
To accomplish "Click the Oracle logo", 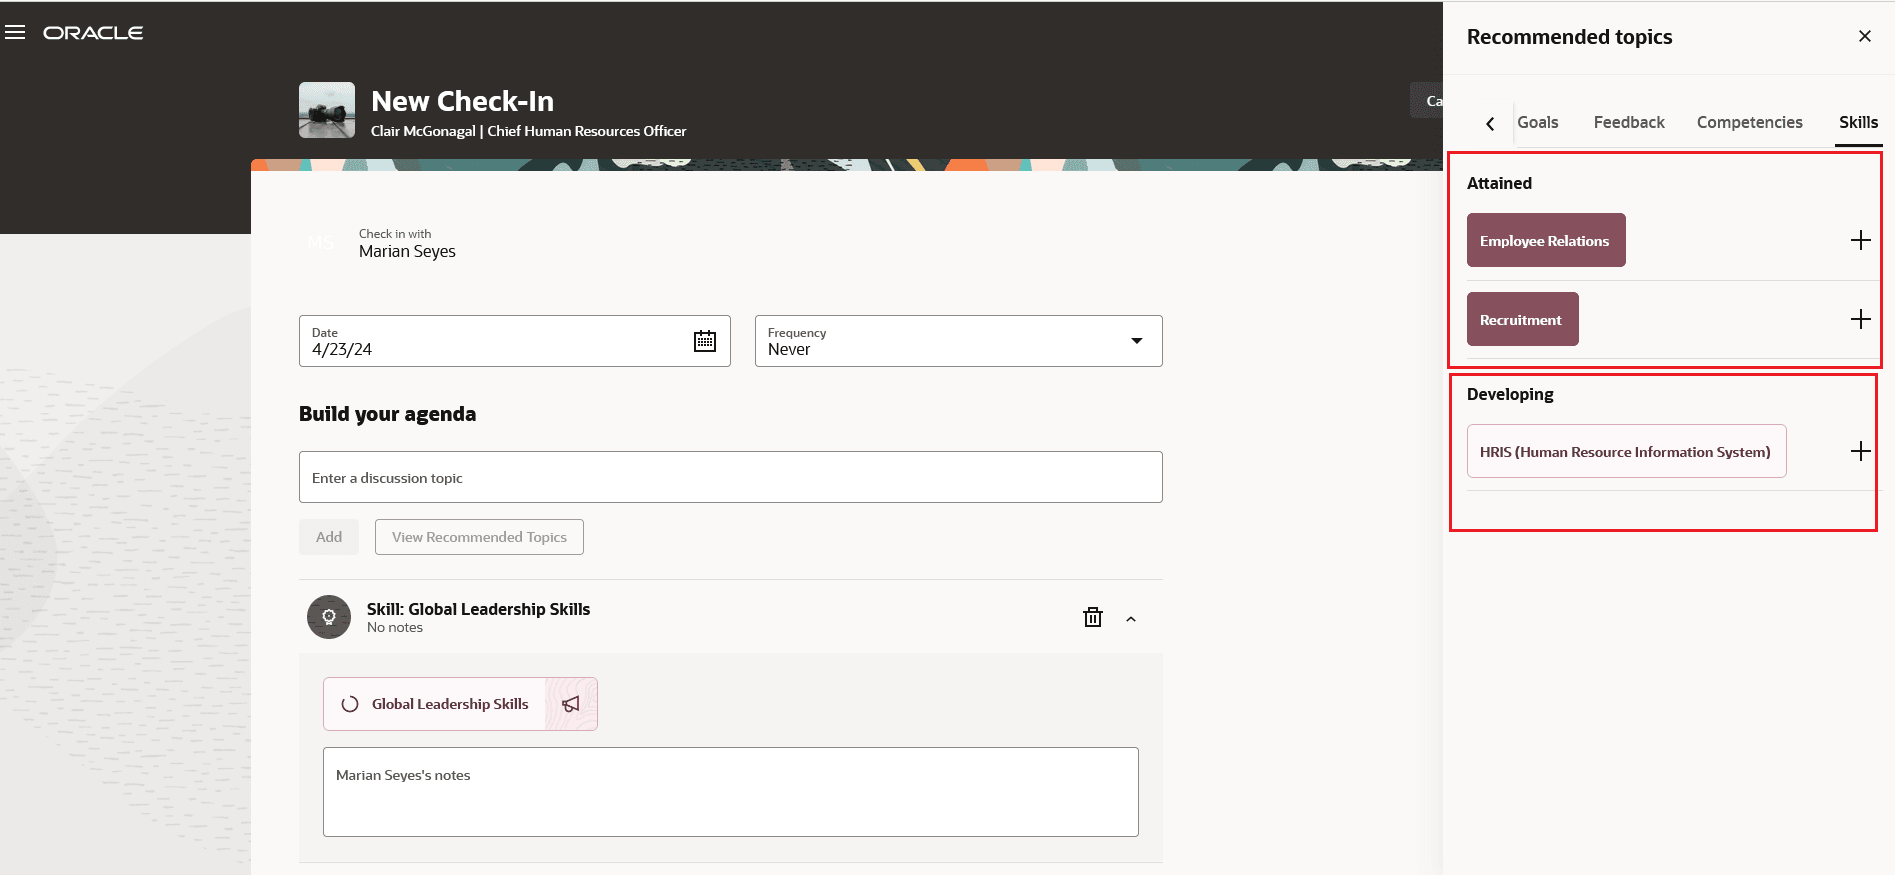I will coord(93,33).
